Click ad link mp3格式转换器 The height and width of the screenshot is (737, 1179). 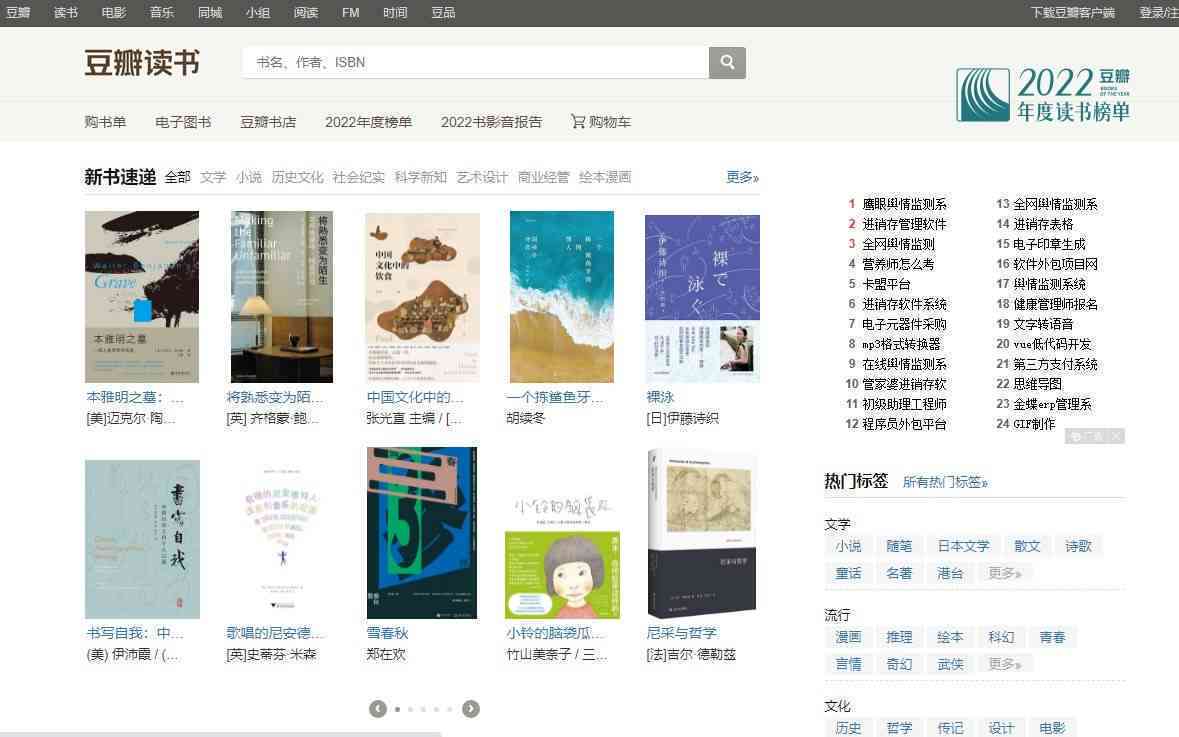click(901, 344)
